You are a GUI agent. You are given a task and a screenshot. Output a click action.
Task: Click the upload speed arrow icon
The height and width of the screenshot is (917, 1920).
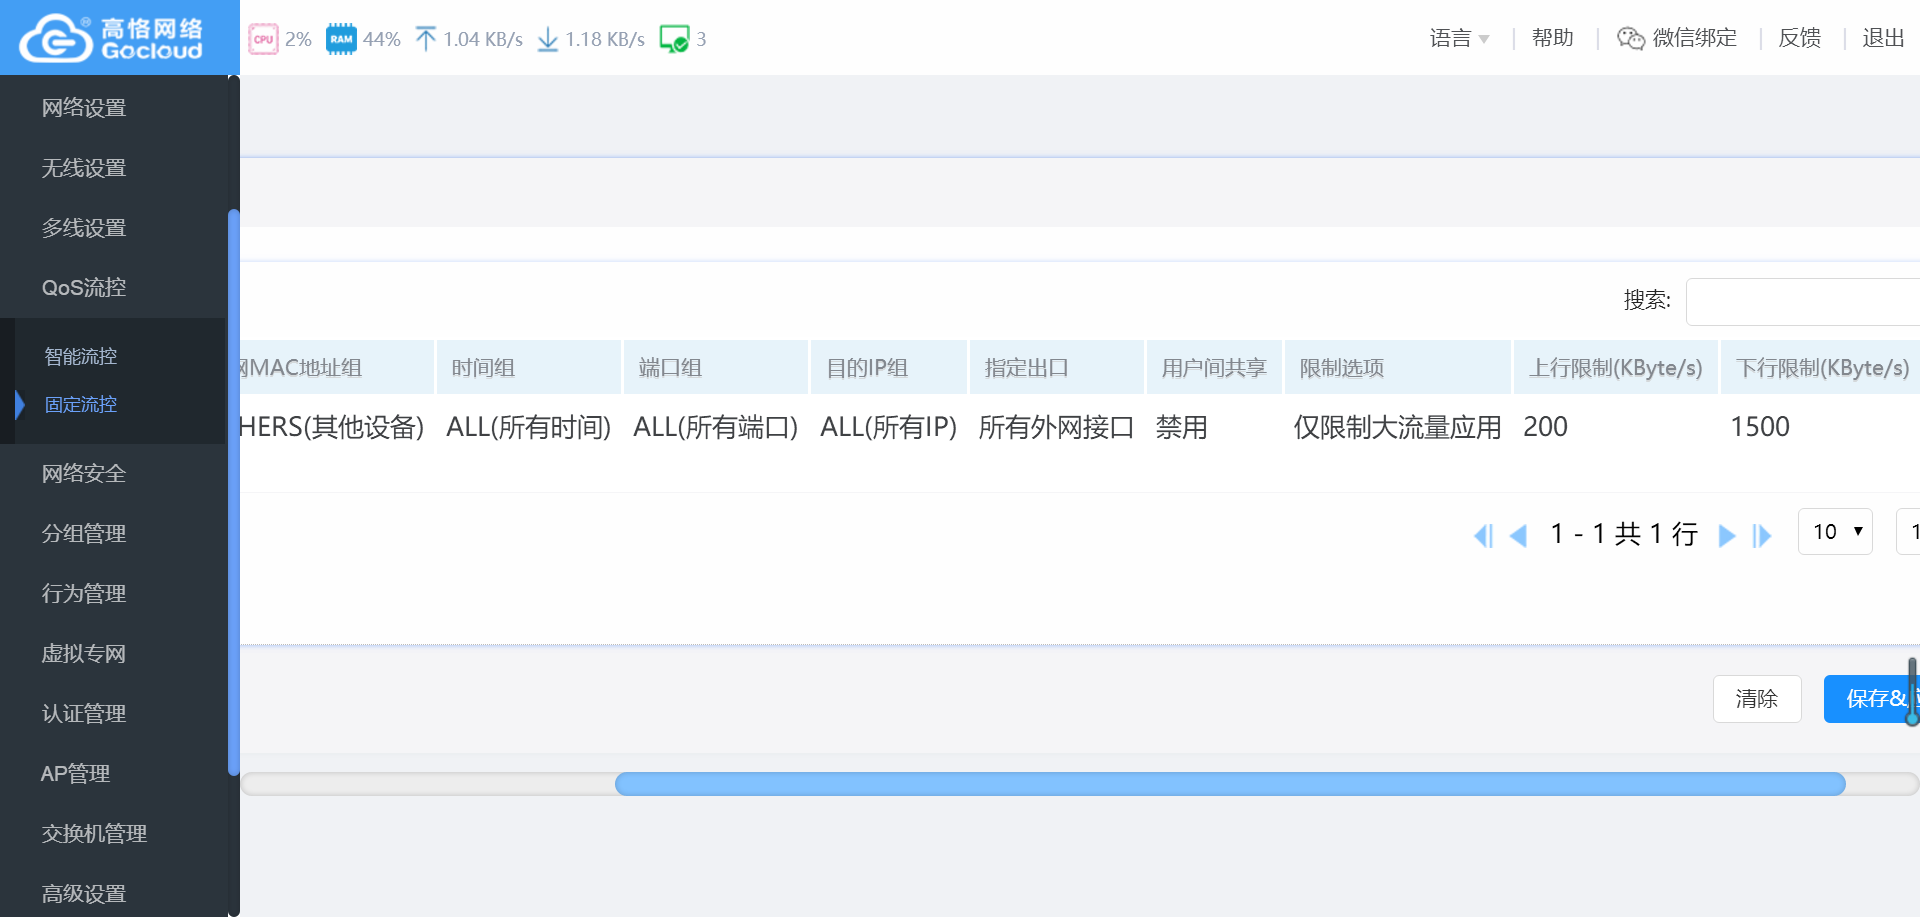tap(426, 39)
